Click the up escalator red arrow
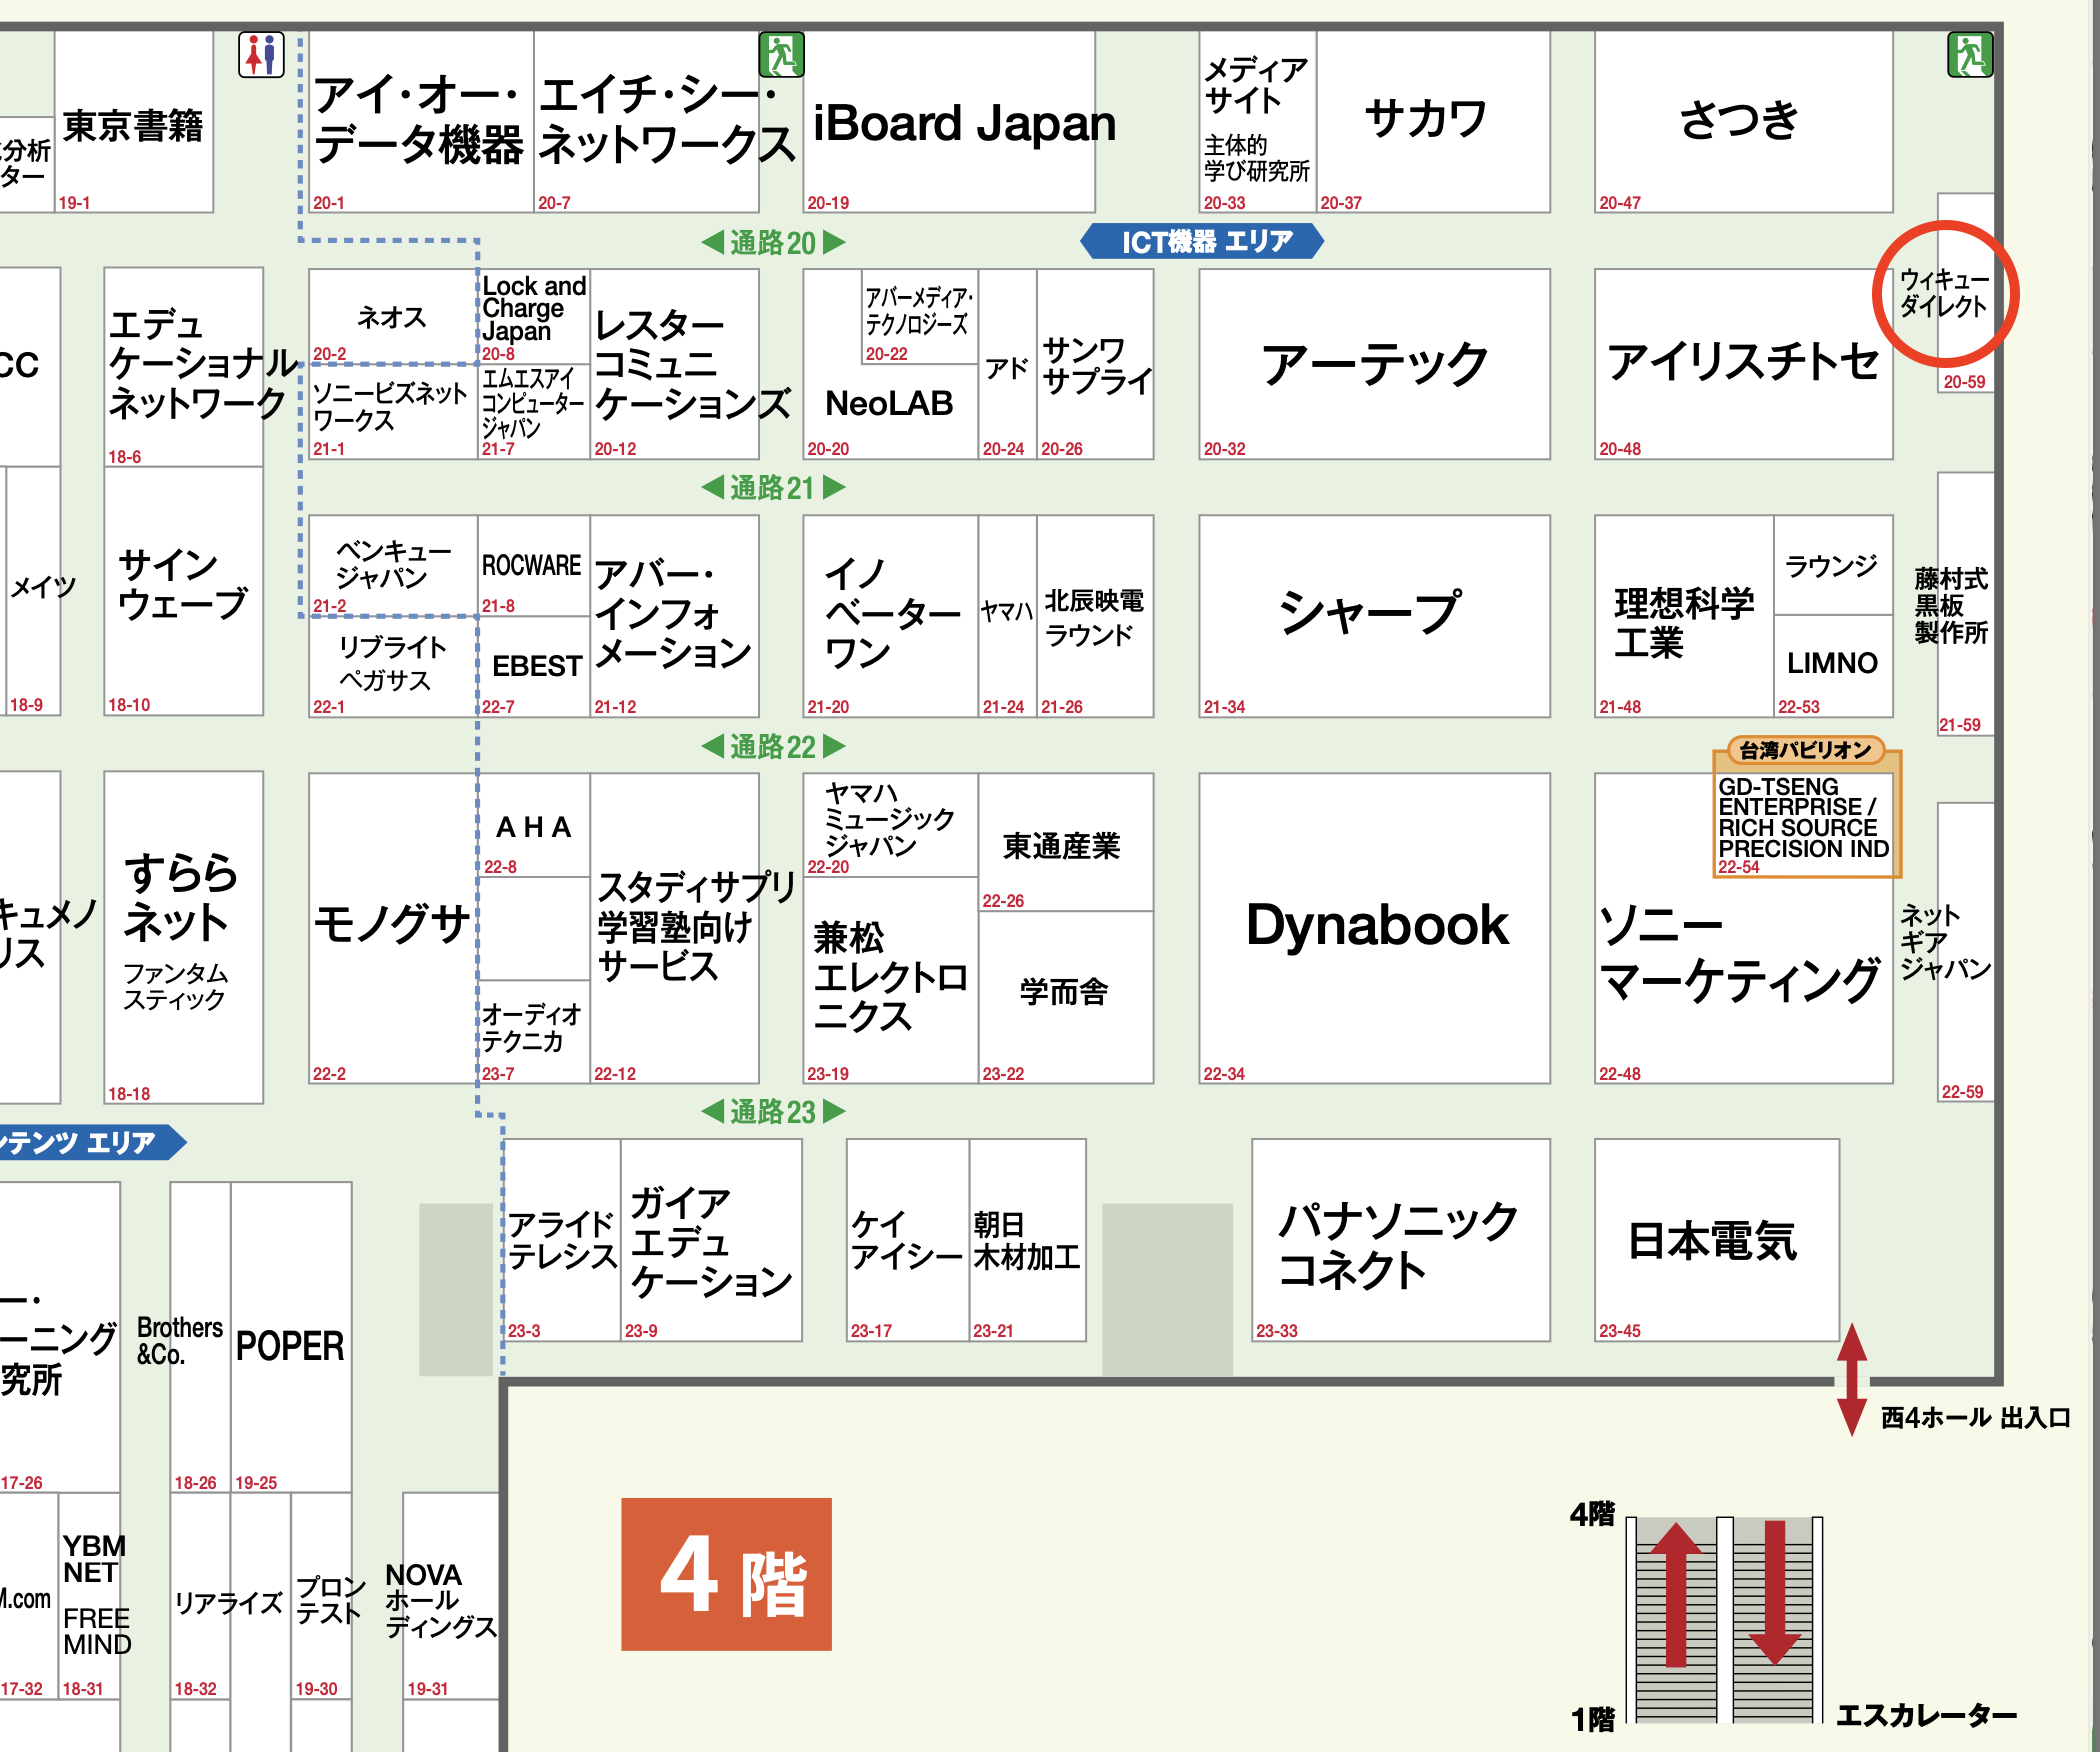This screenshot has width=2100, height=1752. 1676,1594
